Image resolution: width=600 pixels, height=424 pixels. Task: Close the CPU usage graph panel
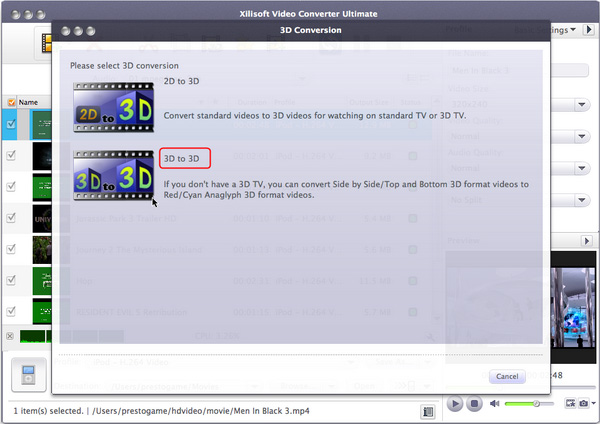click(x=10, y=336)
